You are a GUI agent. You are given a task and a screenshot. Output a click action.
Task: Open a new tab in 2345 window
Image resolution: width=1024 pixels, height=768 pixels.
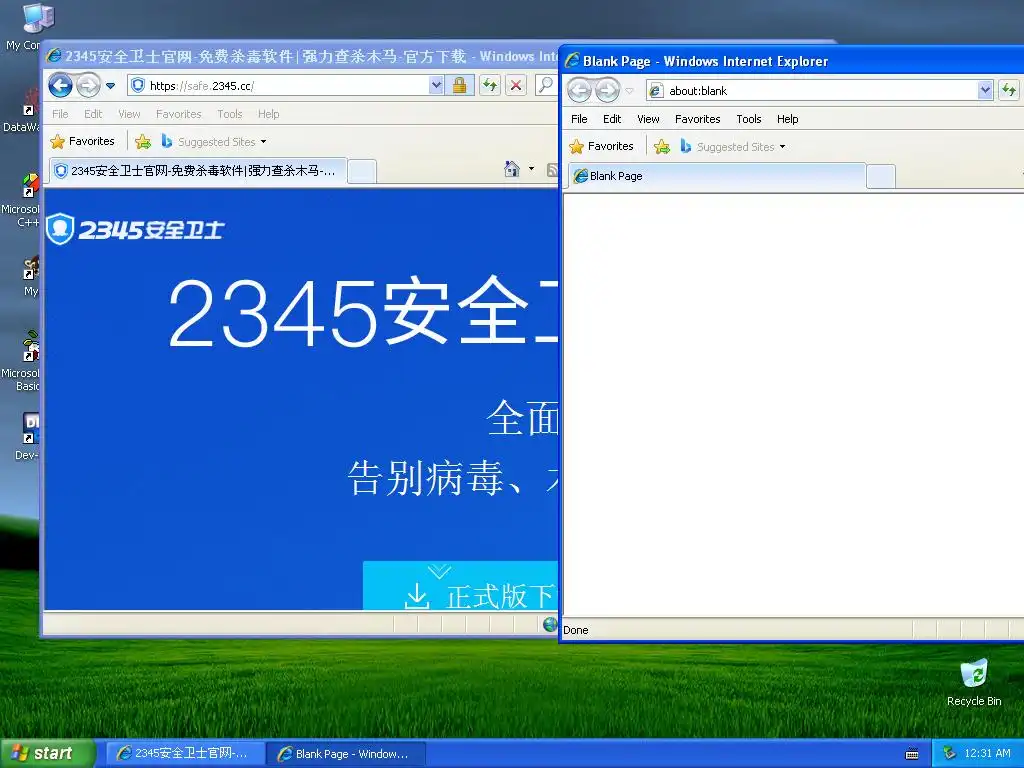click(x=361, y=172)
